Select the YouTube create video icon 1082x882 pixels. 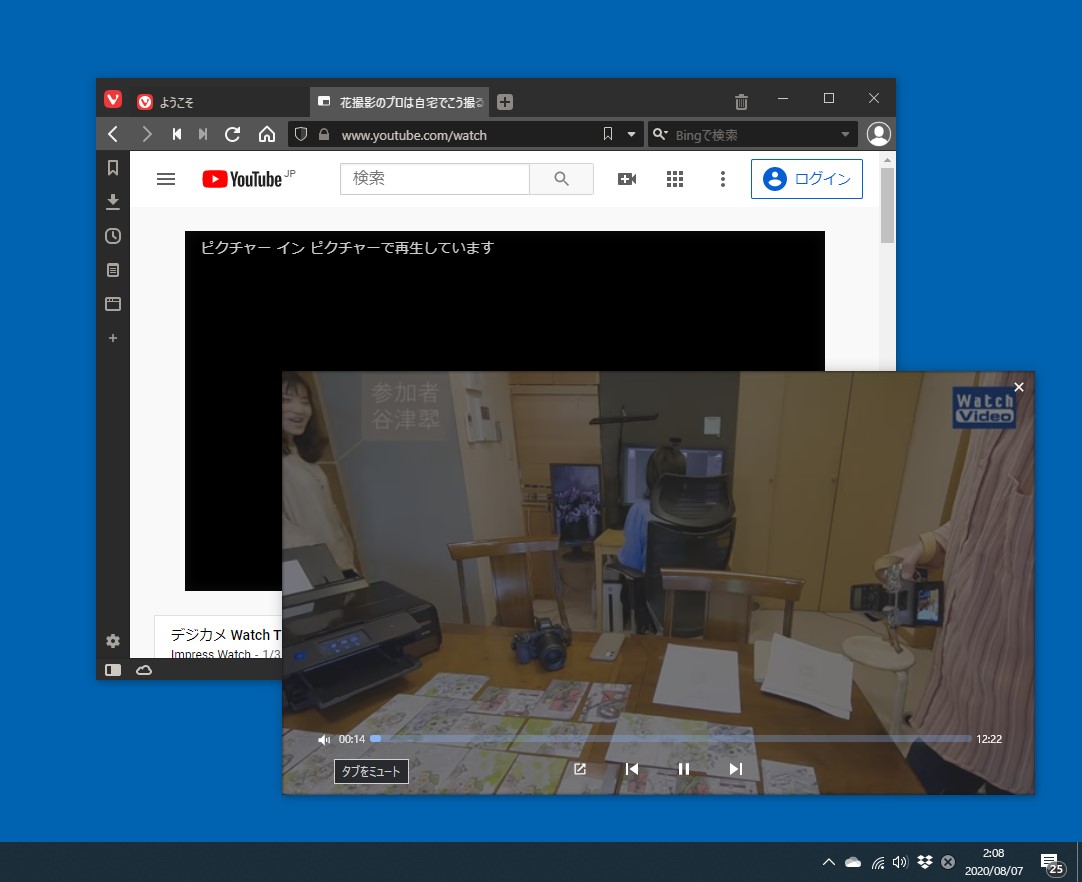tap(626, 178)
